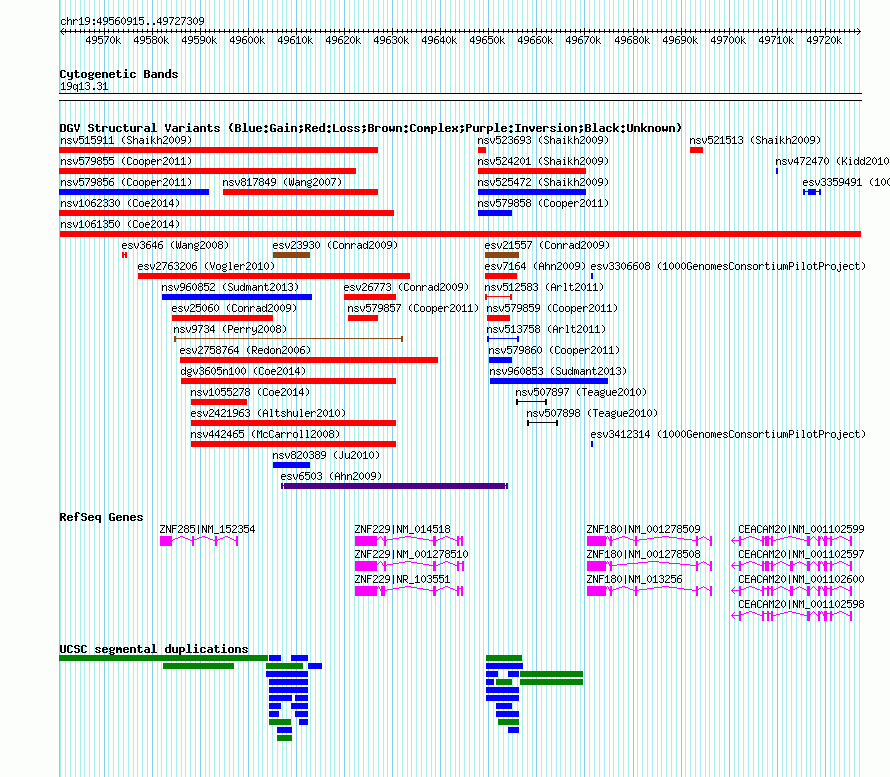Select the CEACAM20|NM_001102598 transcript label
This screenshot has width=890, height=777.
(801, 604)
